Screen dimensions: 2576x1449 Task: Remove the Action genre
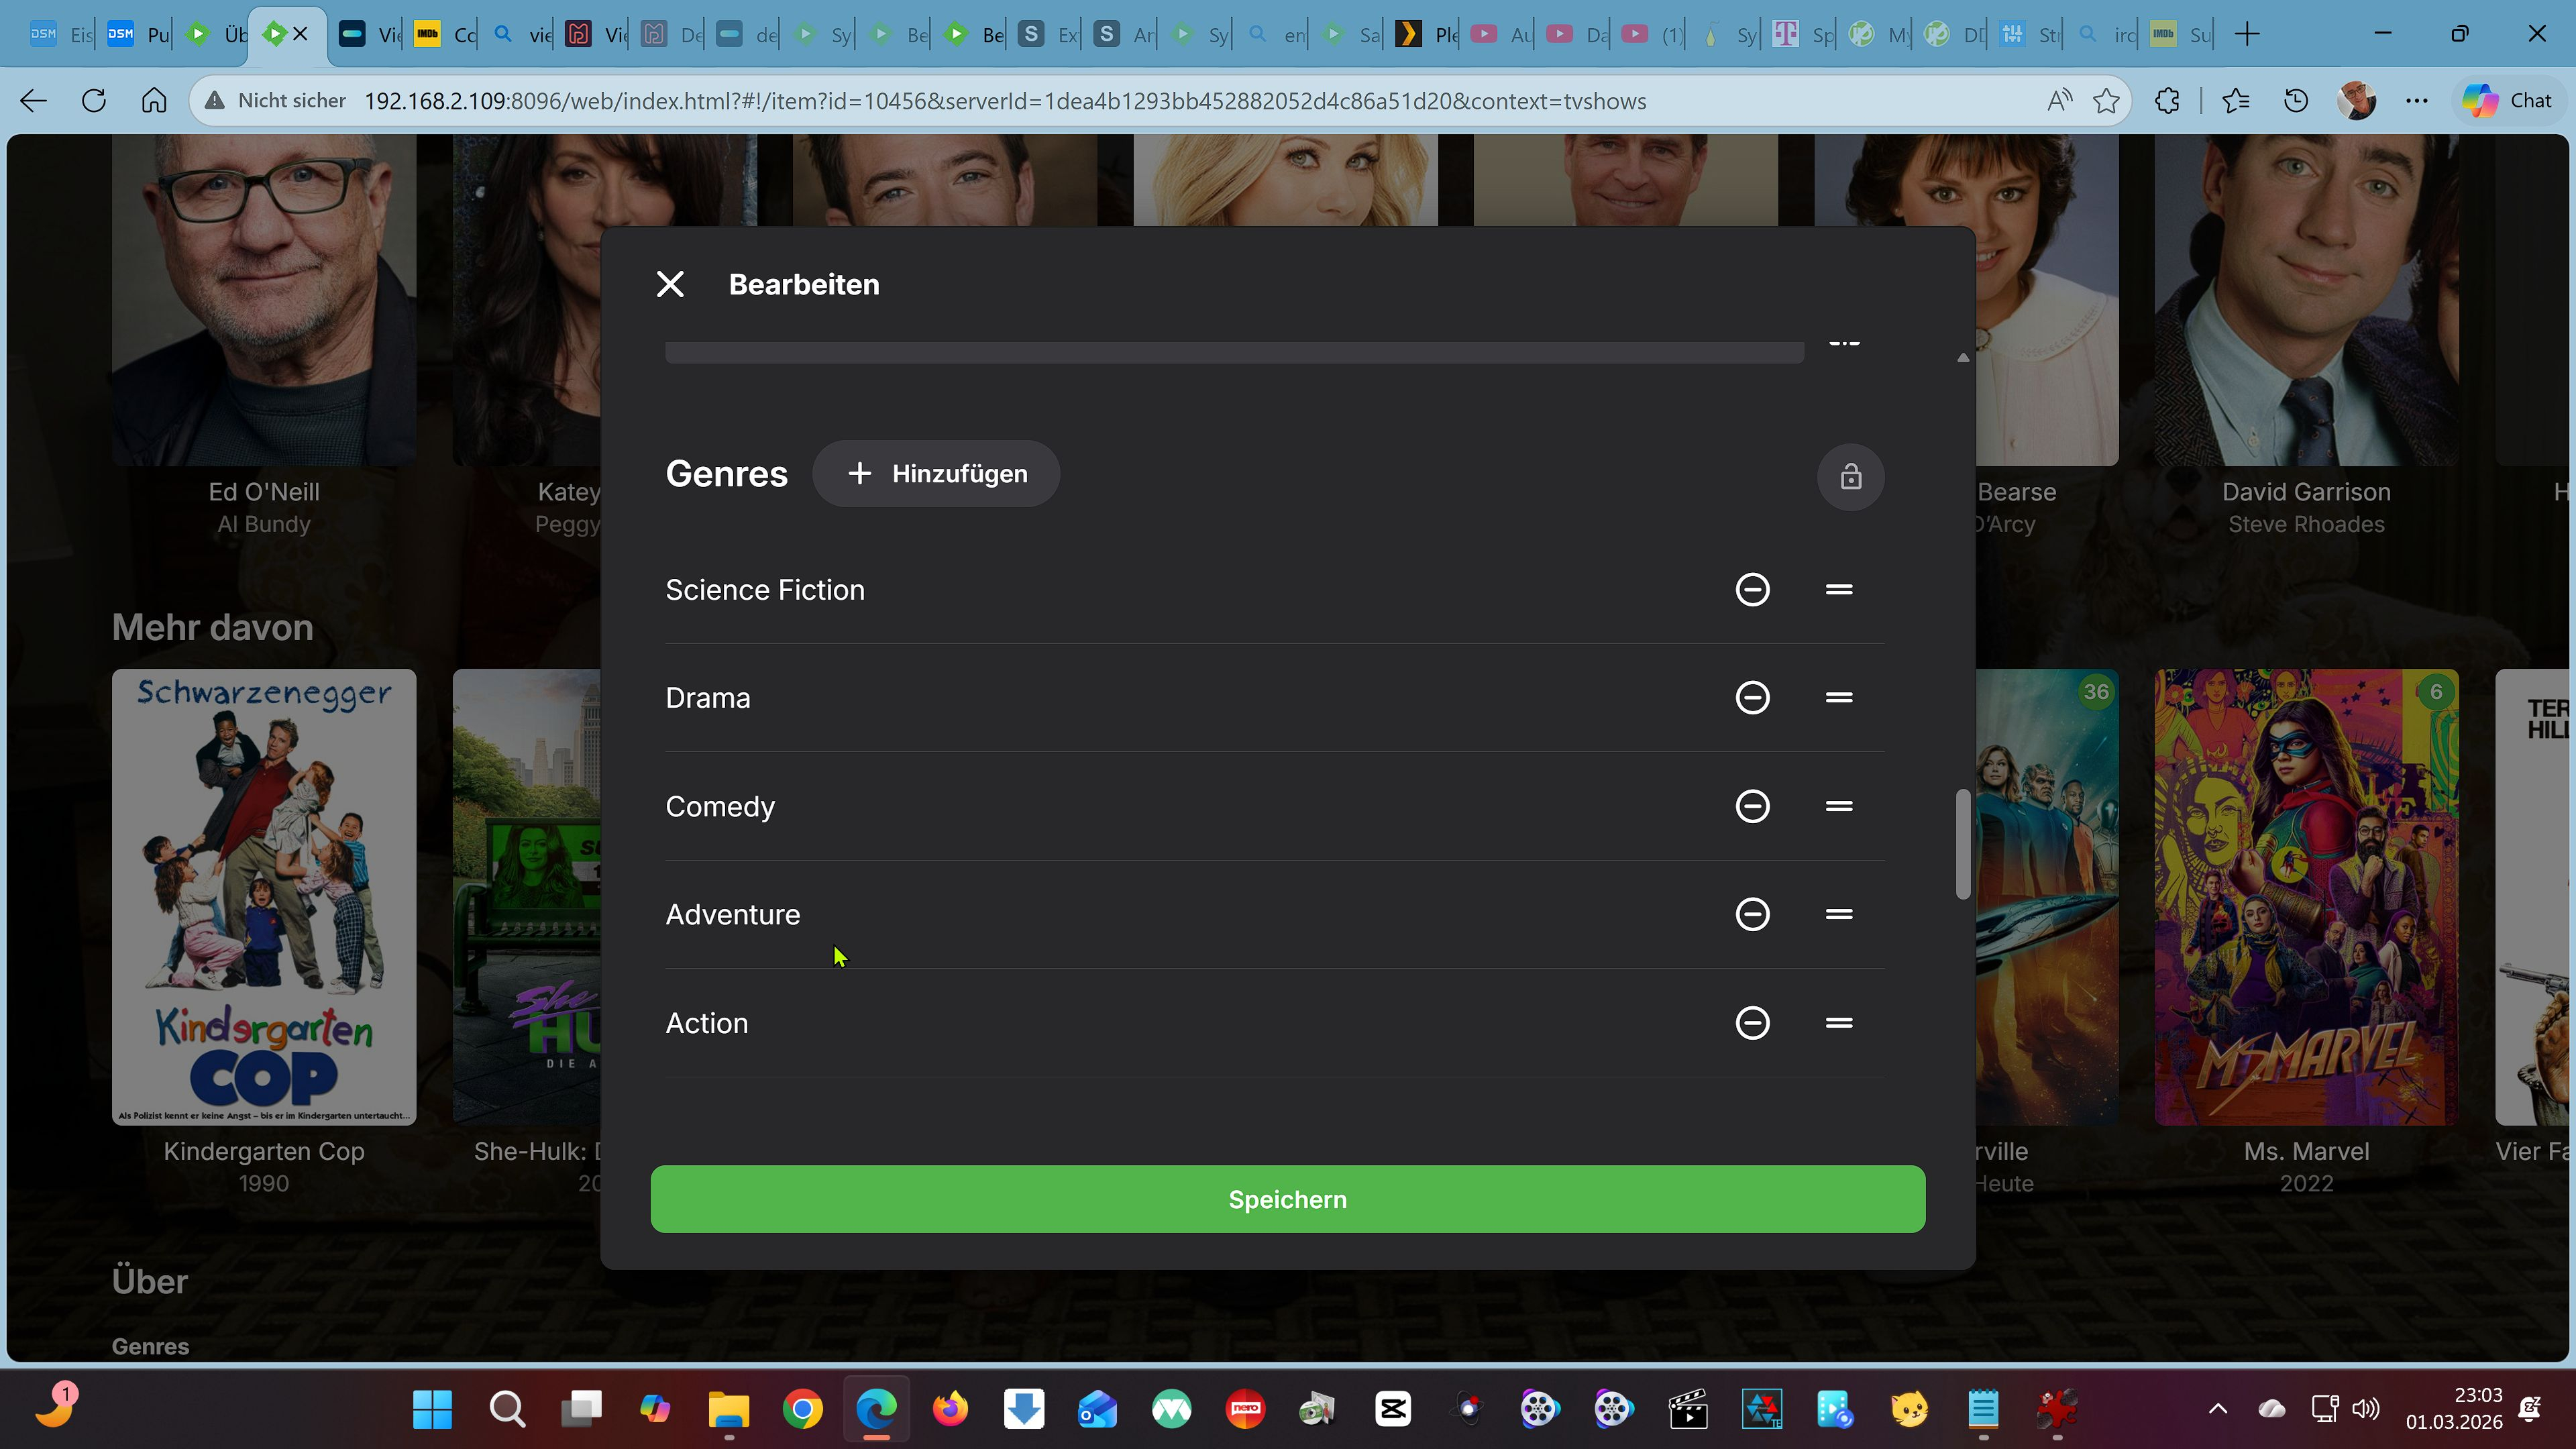(x=1752, y=1022)
